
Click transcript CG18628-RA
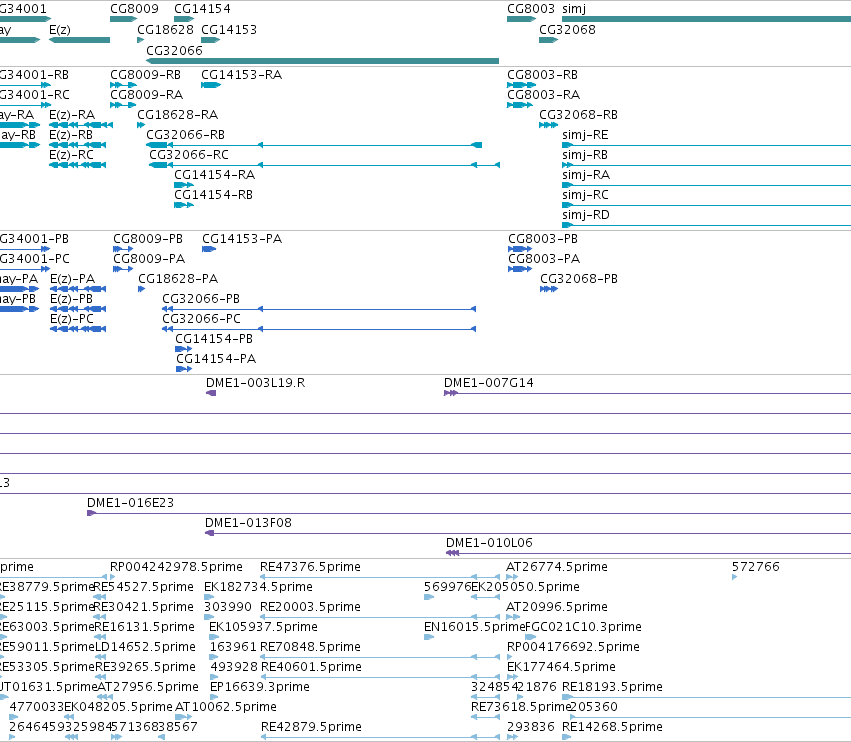click(x=141, y=125)
